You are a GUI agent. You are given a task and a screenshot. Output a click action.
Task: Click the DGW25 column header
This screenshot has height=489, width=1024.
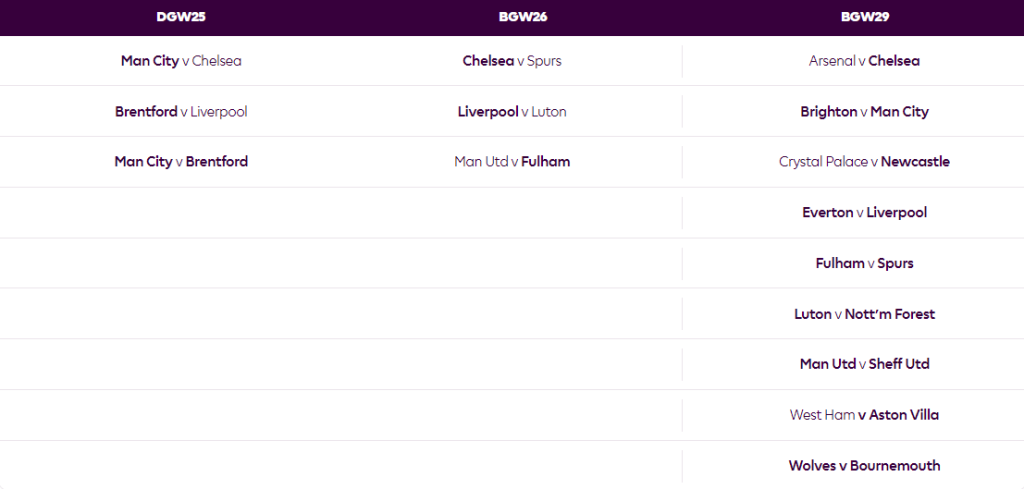click(181, 17)
